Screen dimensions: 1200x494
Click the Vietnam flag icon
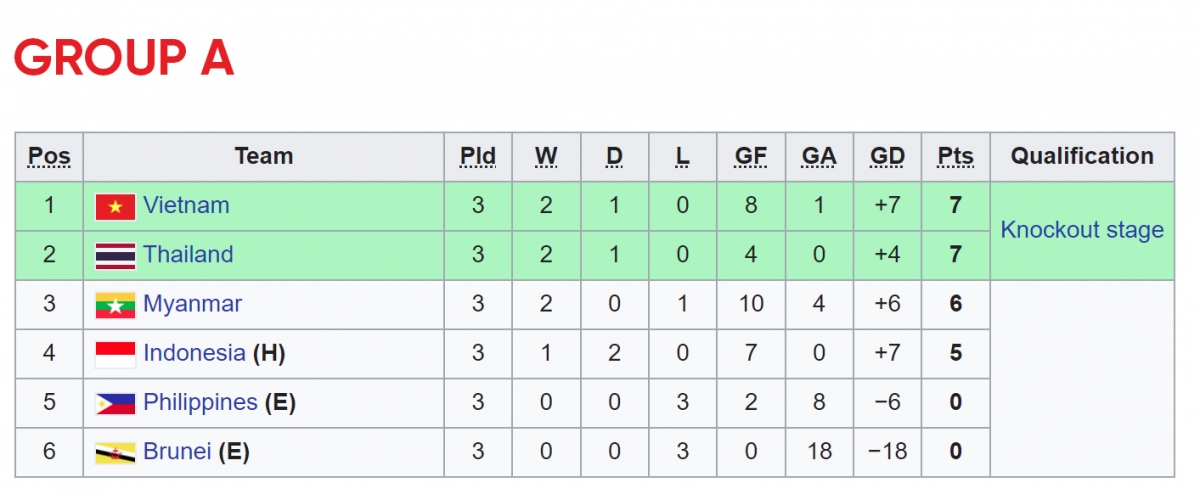pyautogui.click(x=115, y=207)
